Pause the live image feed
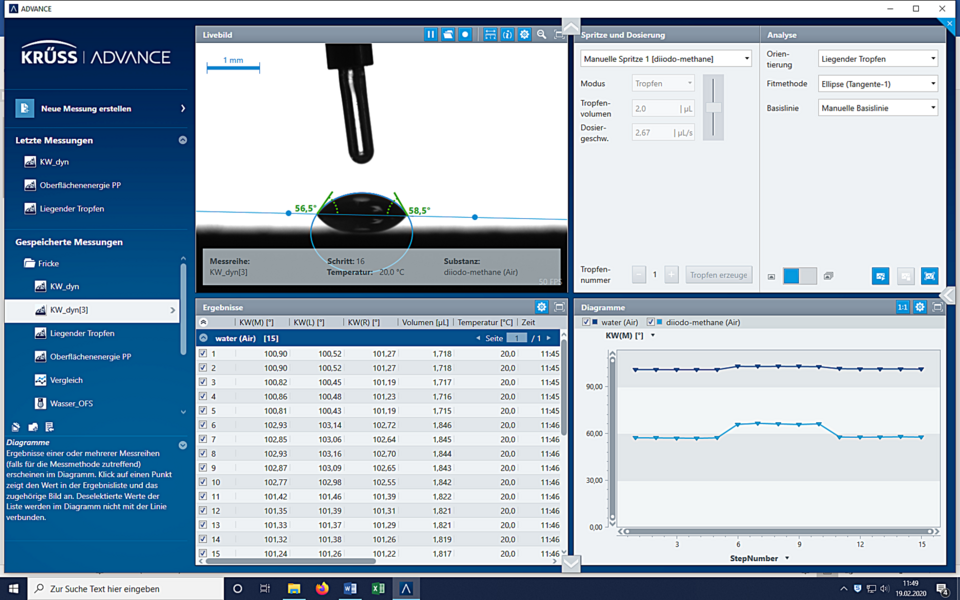Viewport: 960px width, 600px height. 430,35
